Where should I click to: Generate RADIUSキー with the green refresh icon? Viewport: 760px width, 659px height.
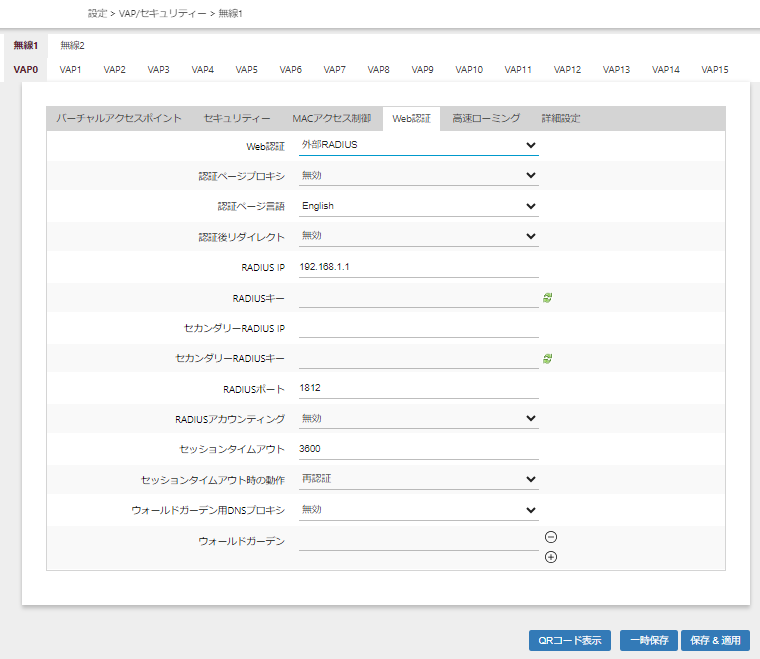point(548,298)
